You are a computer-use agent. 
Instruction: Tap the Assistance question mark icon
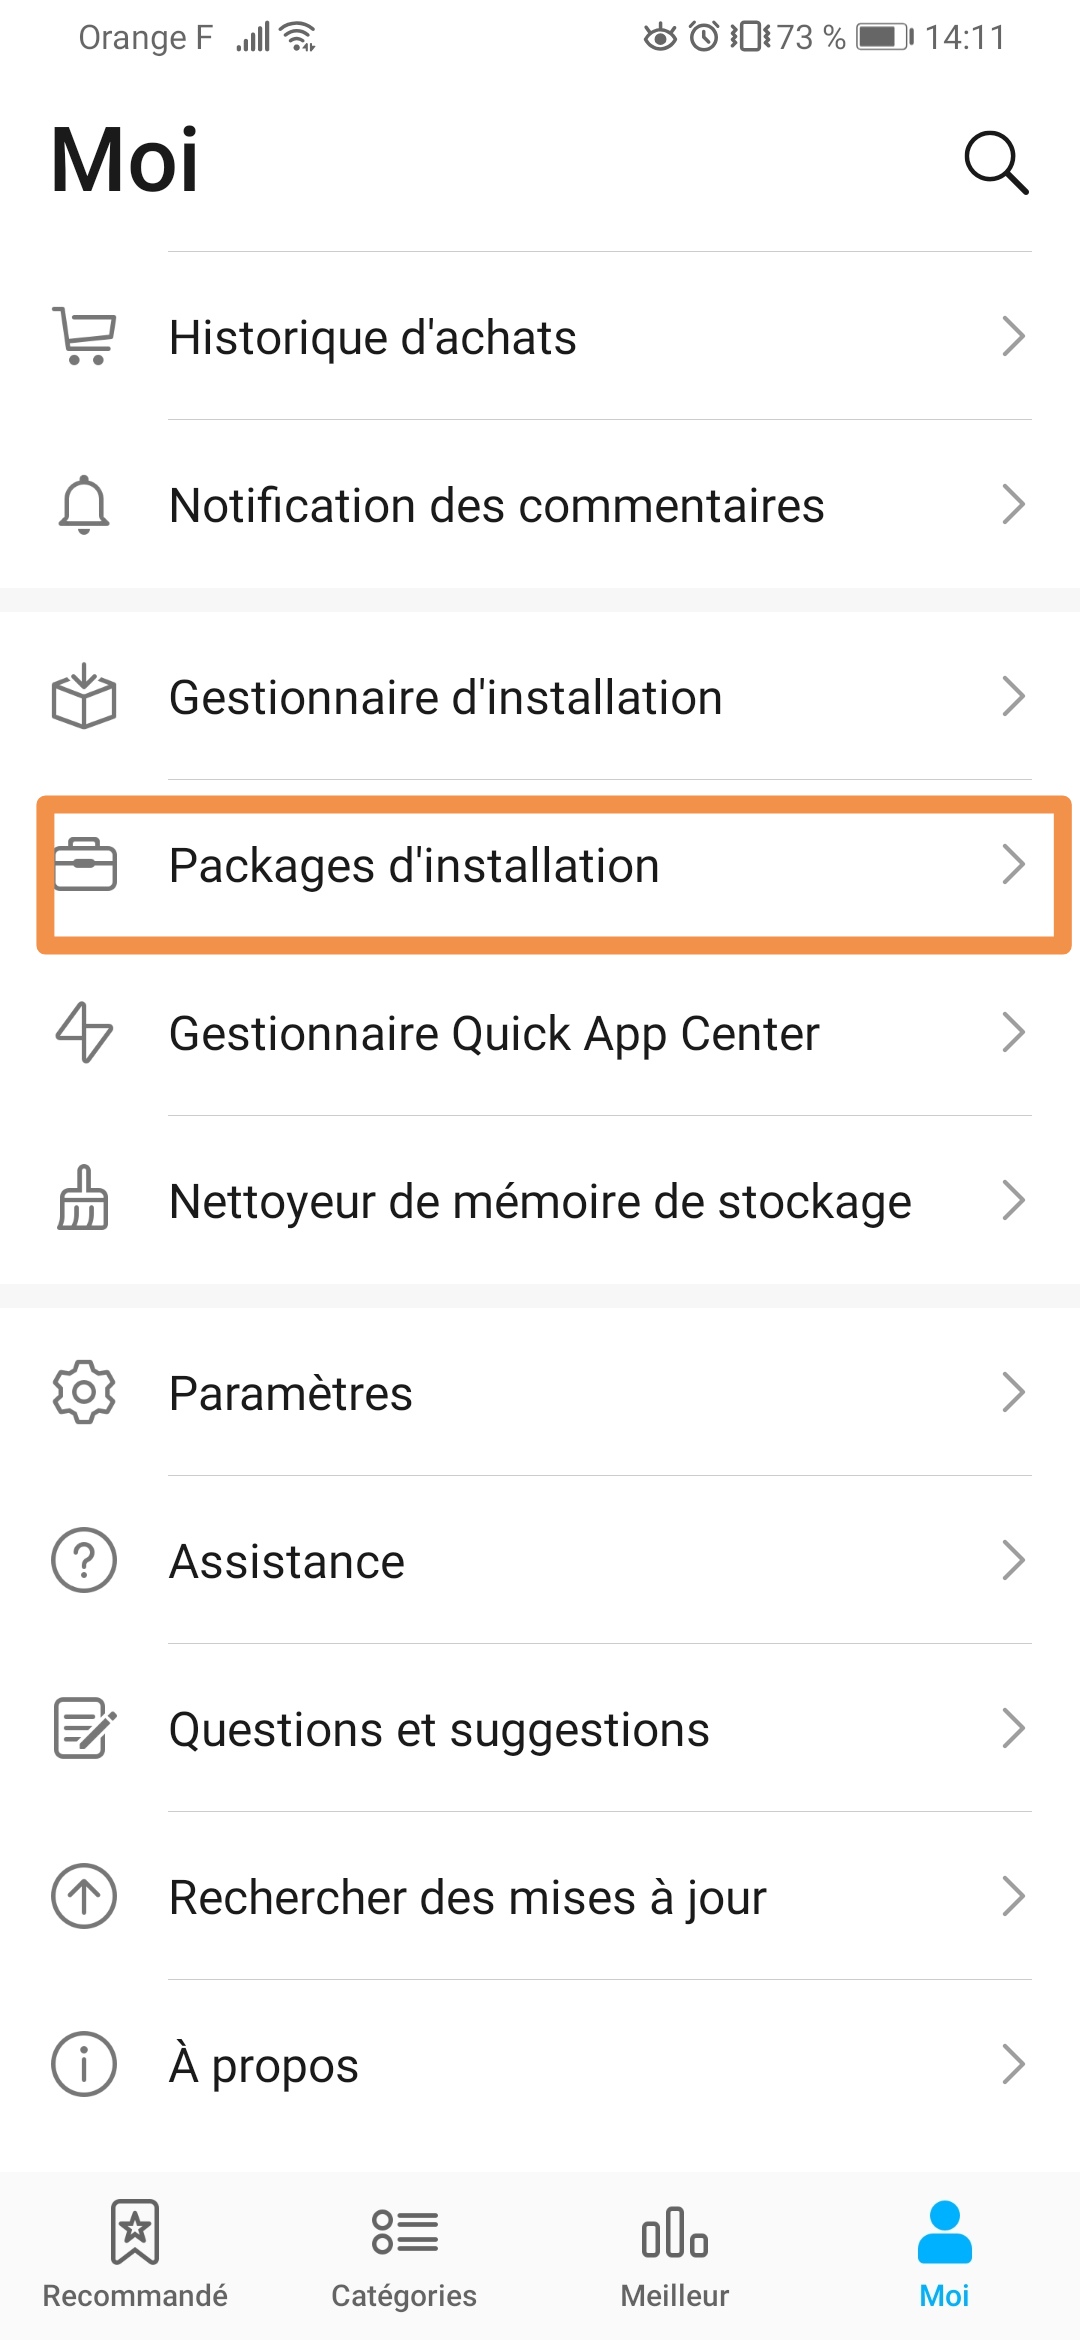84,1560
